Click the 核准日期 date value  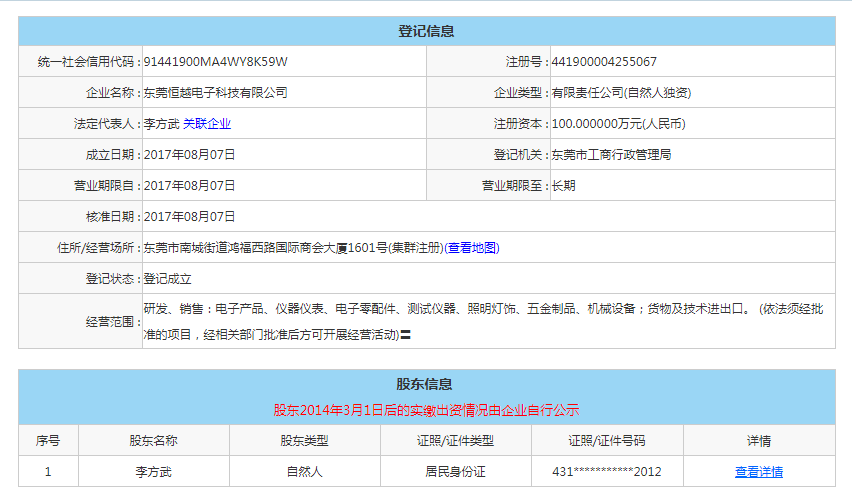189,217
